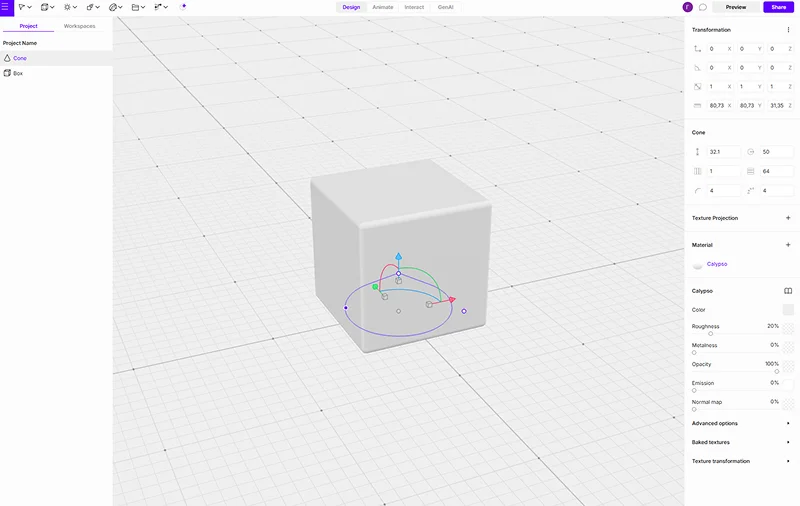Open the GenAI tab
The image size is (800, 506).
tap(445, 7)
